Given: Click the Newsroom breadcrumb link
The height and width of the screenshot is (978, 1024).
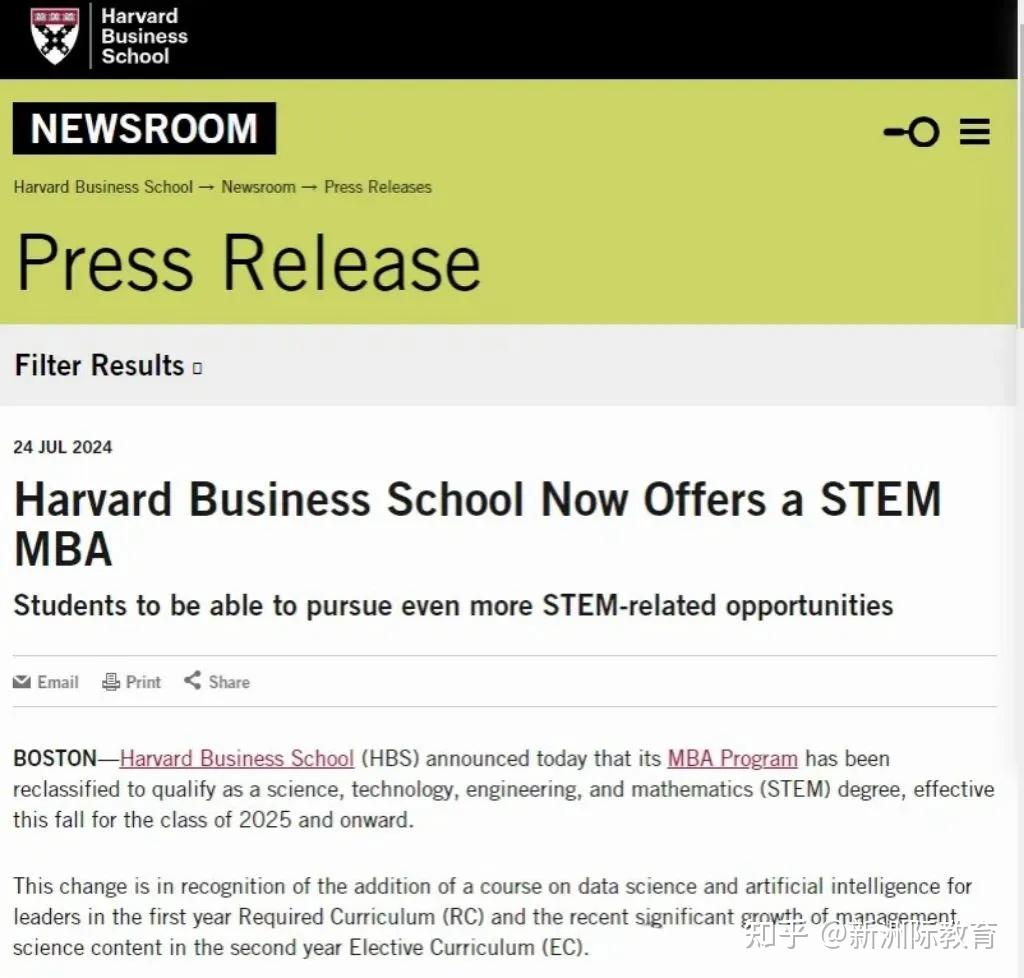Looking at the screenshot, I should [258, 187].
